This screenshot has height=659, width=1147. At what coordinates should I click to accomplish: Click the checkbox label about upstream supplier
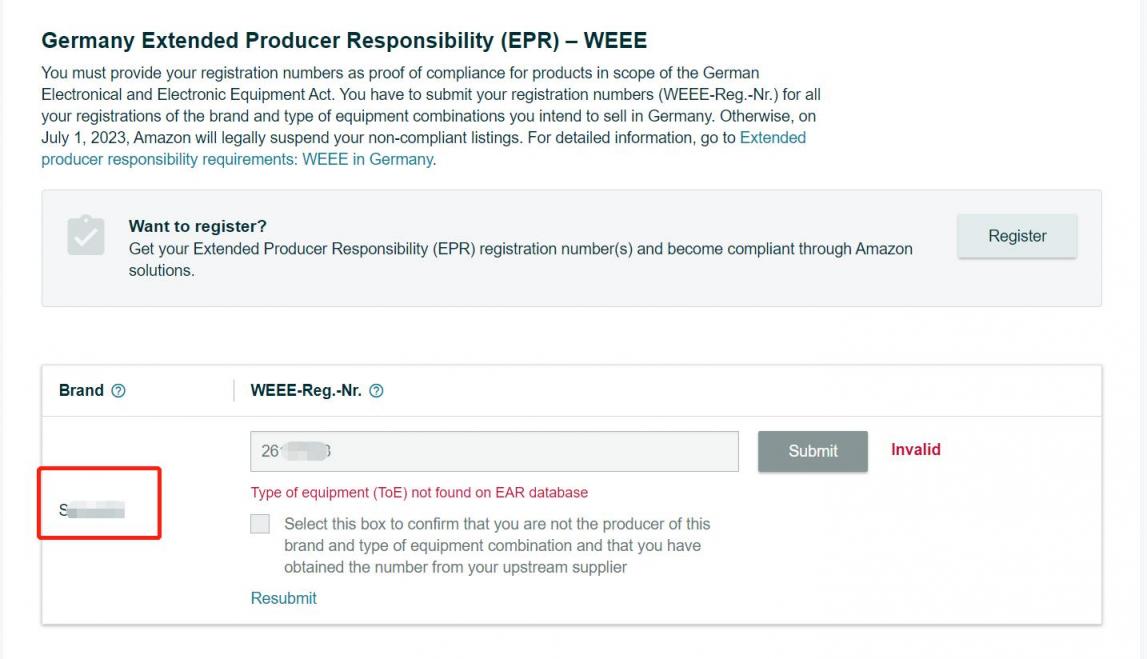(x=497, y=545)
